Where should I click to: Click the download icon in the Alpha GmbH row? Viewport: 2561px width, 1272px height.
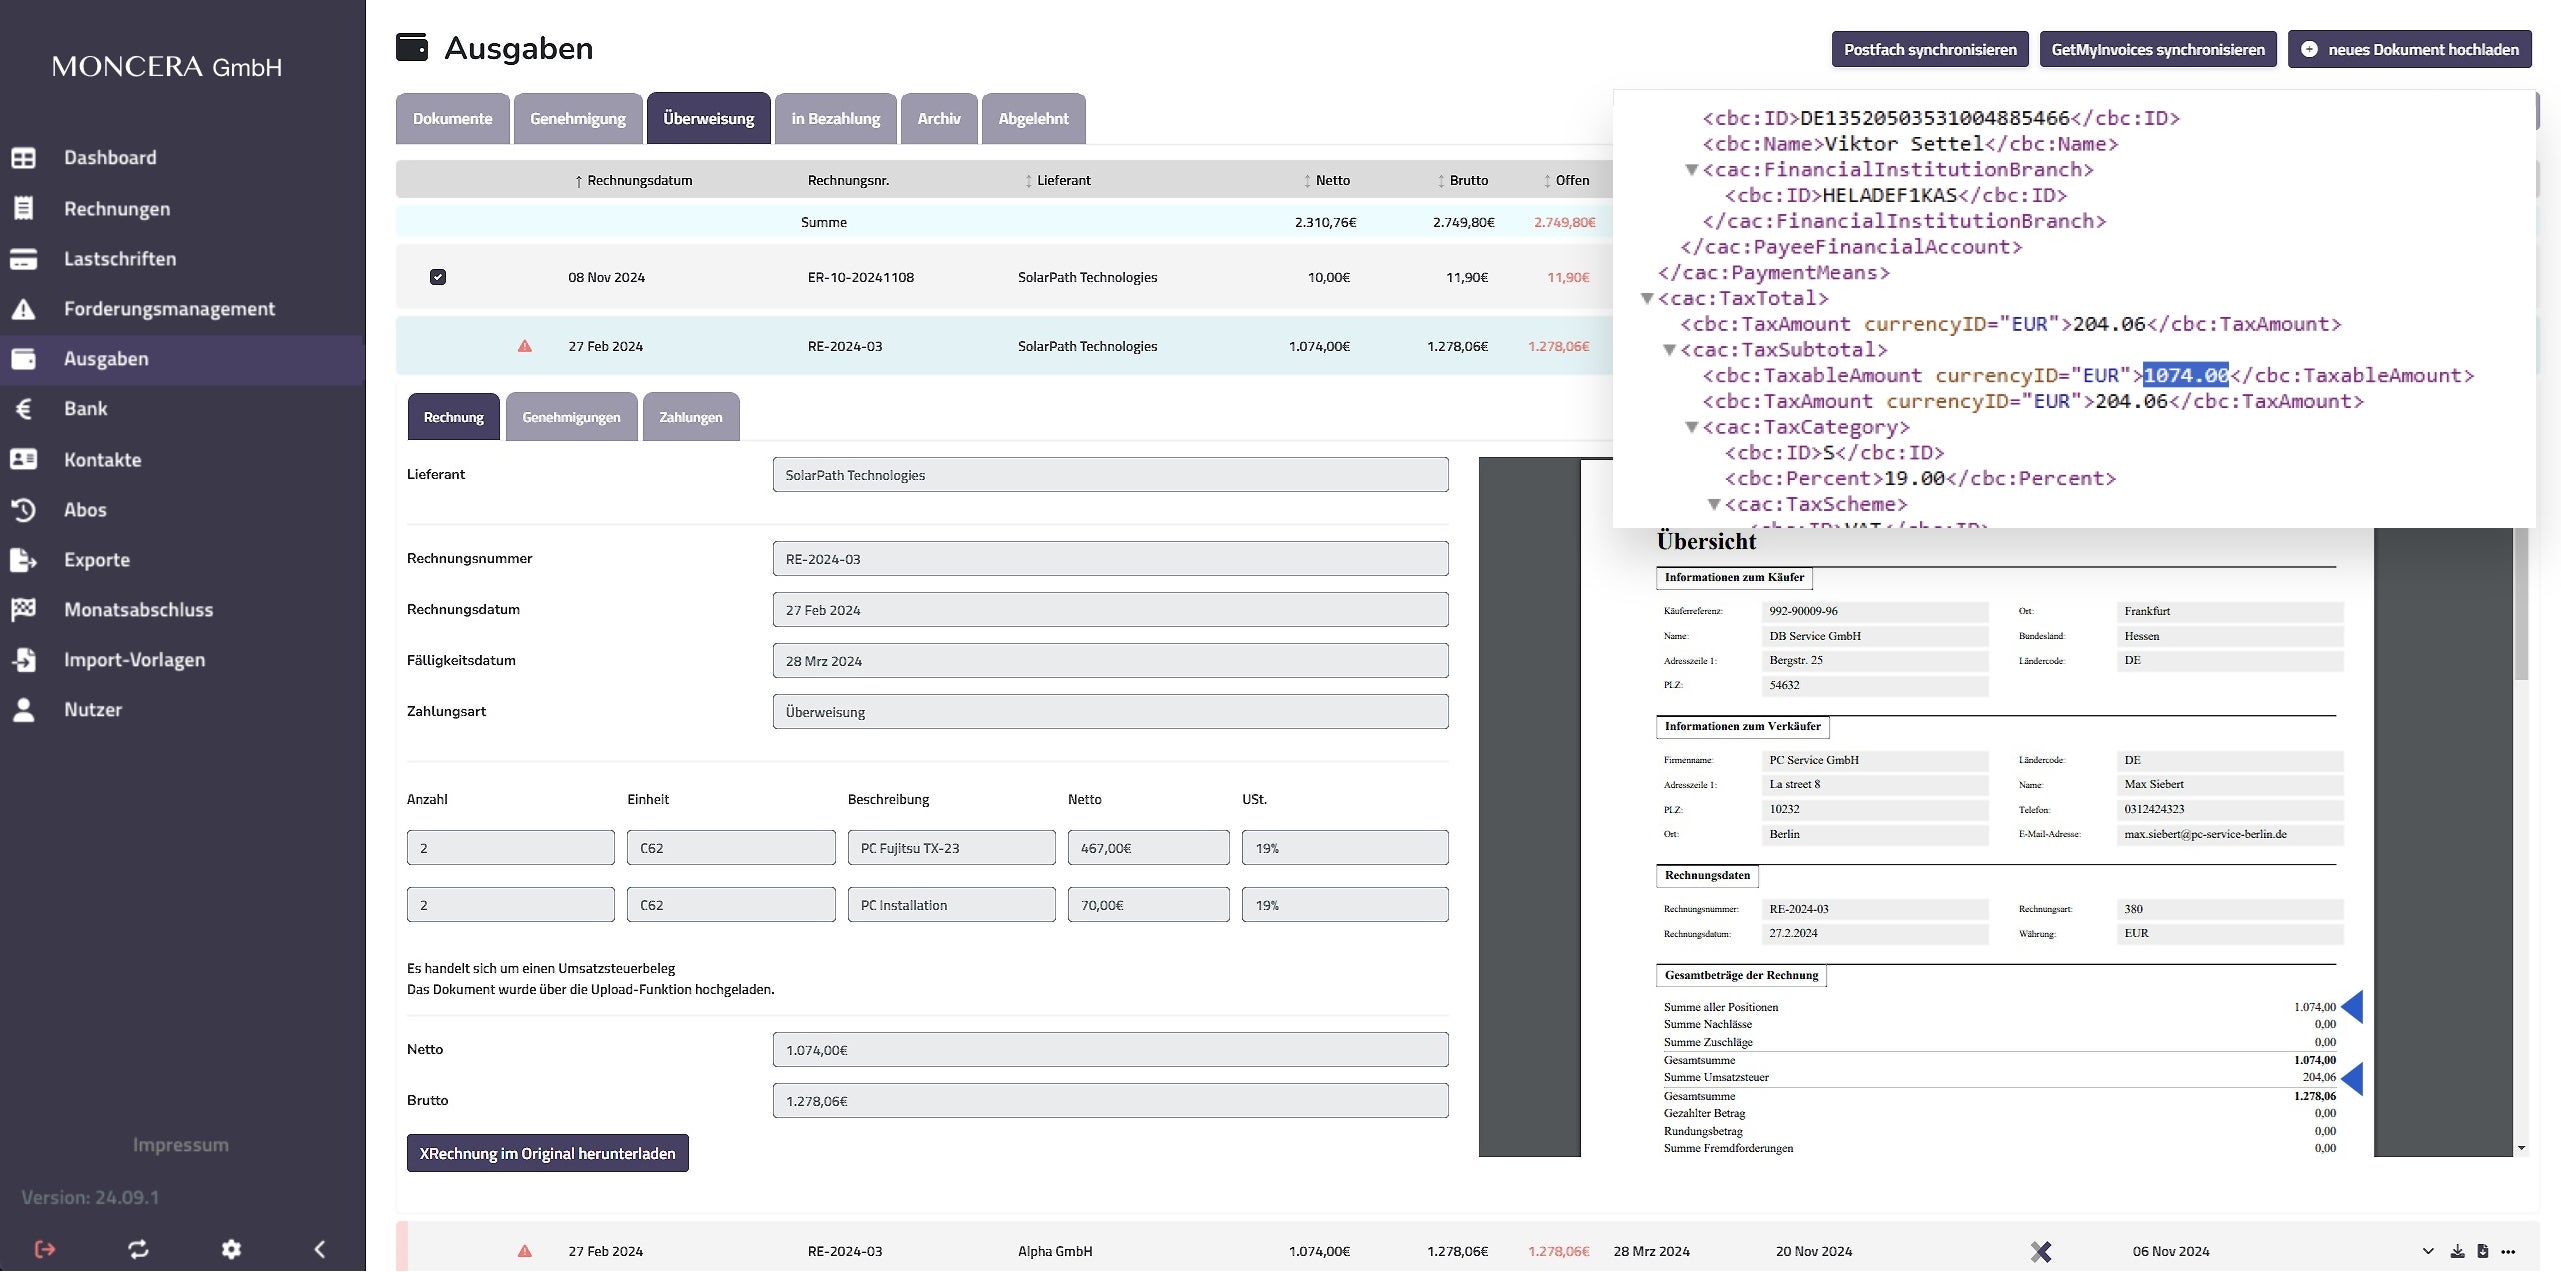point(2457,1251)
